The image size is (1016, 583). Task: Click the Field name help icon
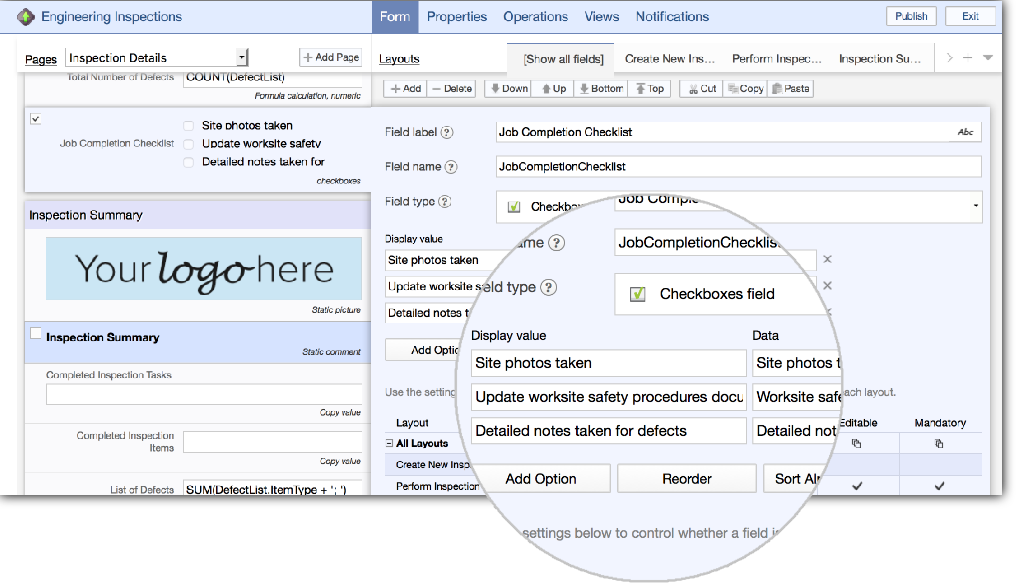tap(451, 167)
